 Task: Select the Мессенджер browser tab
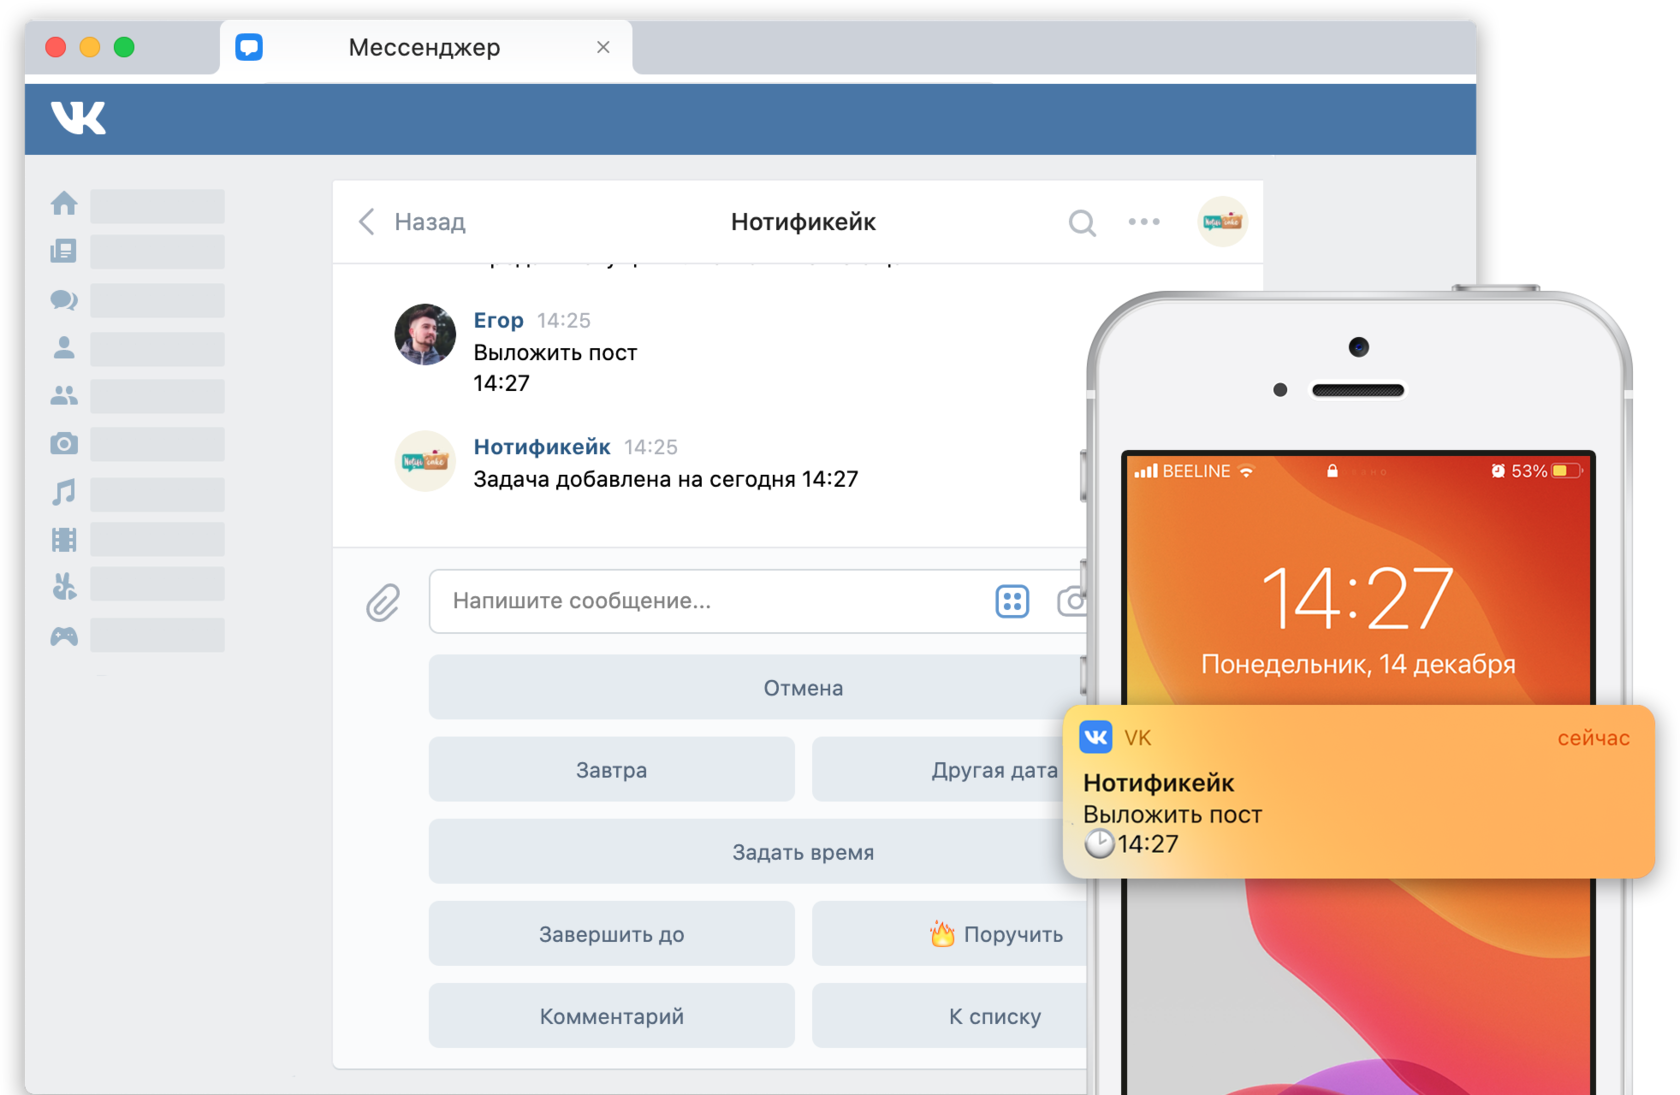(426, 48)
